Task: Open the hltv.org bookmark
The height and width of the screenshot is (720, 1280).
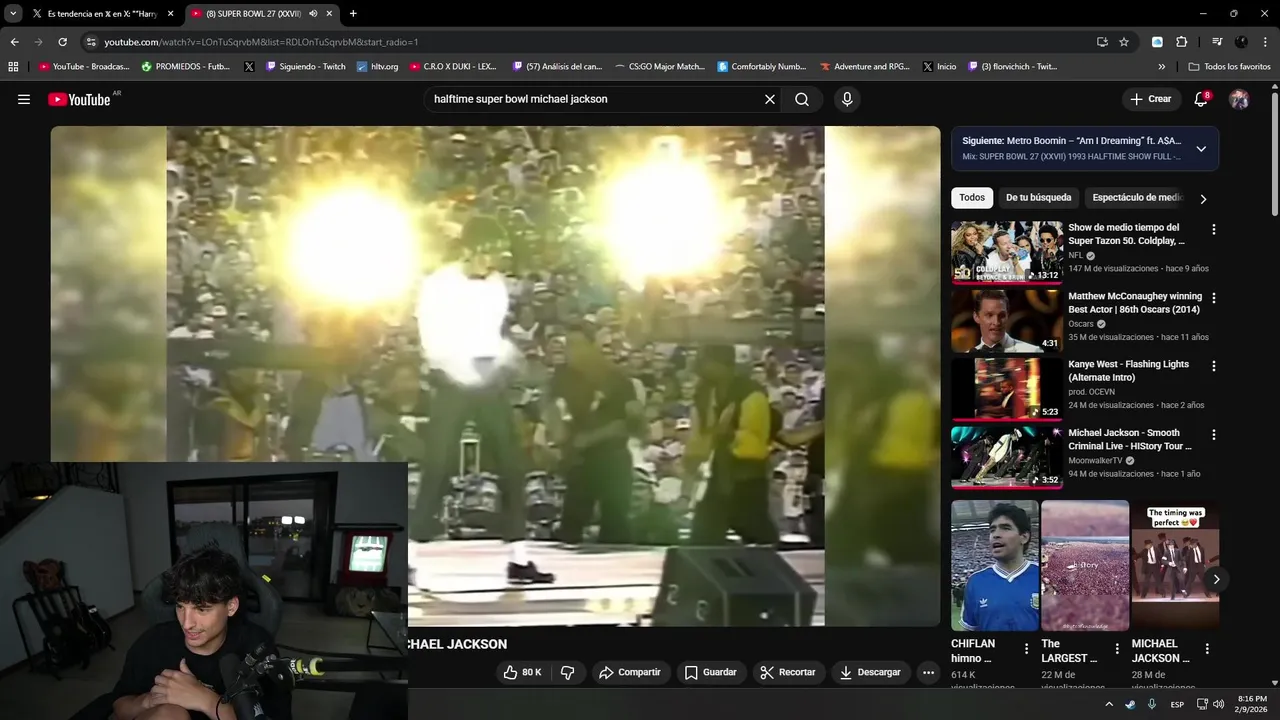Action: (377, 67)
